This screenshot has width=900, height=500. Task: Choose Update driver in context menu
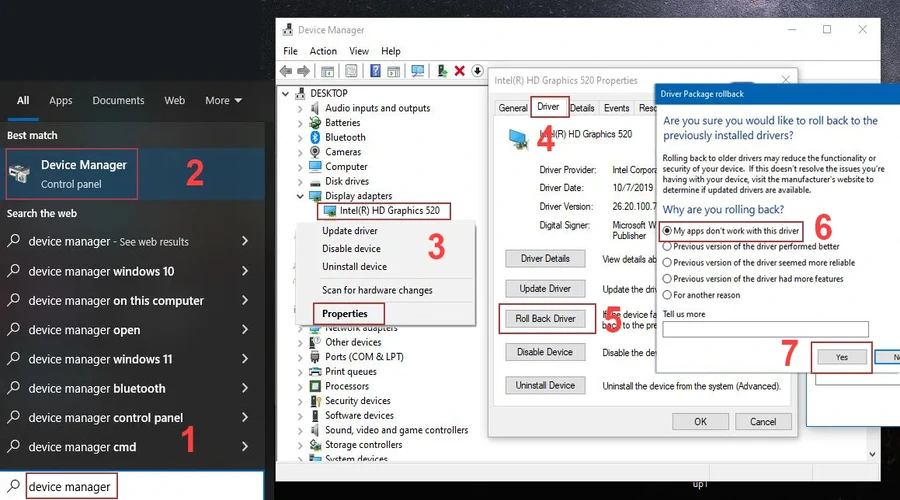point(350,231)
